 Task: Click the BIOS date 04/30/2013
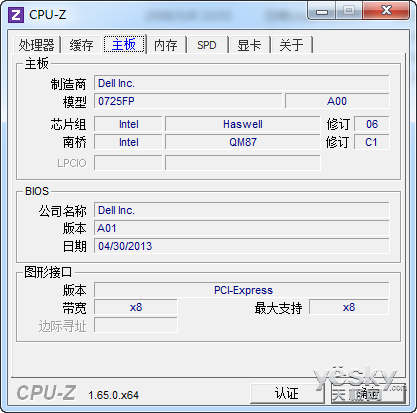point(242,246)
